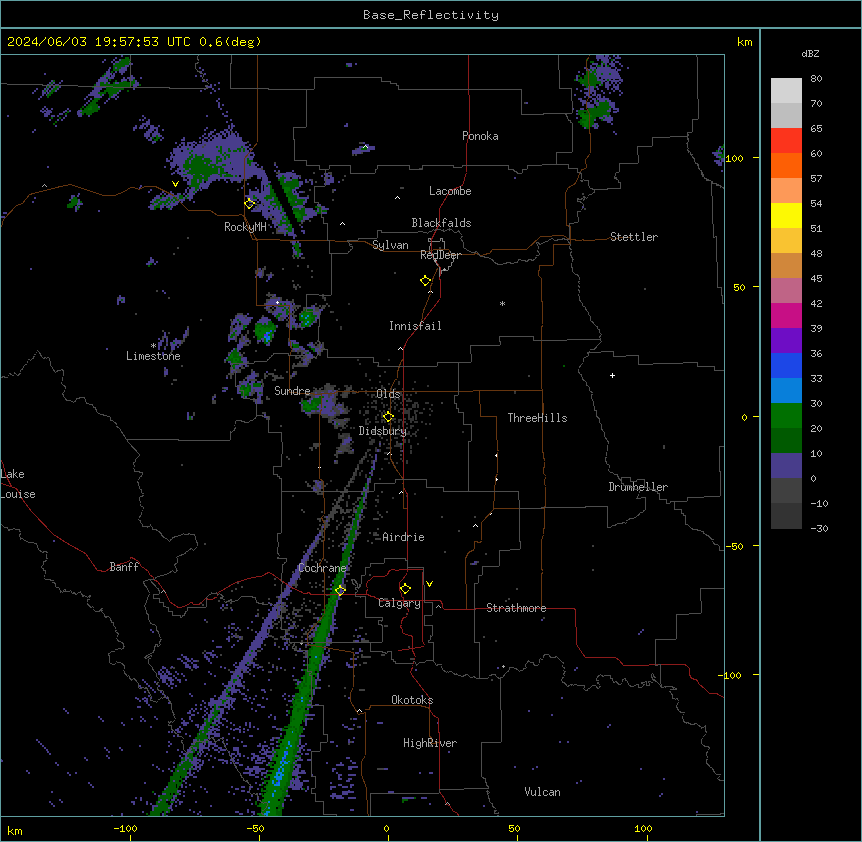The height and width of the screenshot is (842, 862).
Task: Click the RockyMH label
Action: pos(245,227)
